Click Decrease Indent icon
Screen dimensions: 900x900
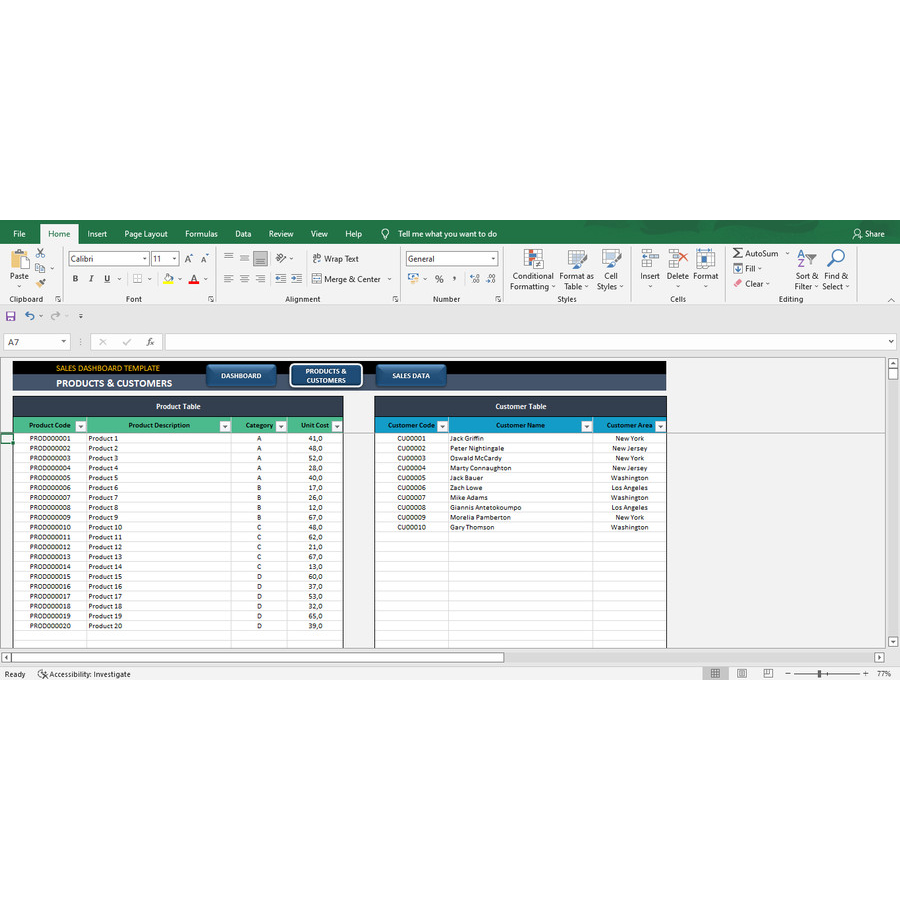[x=281, y=279]
